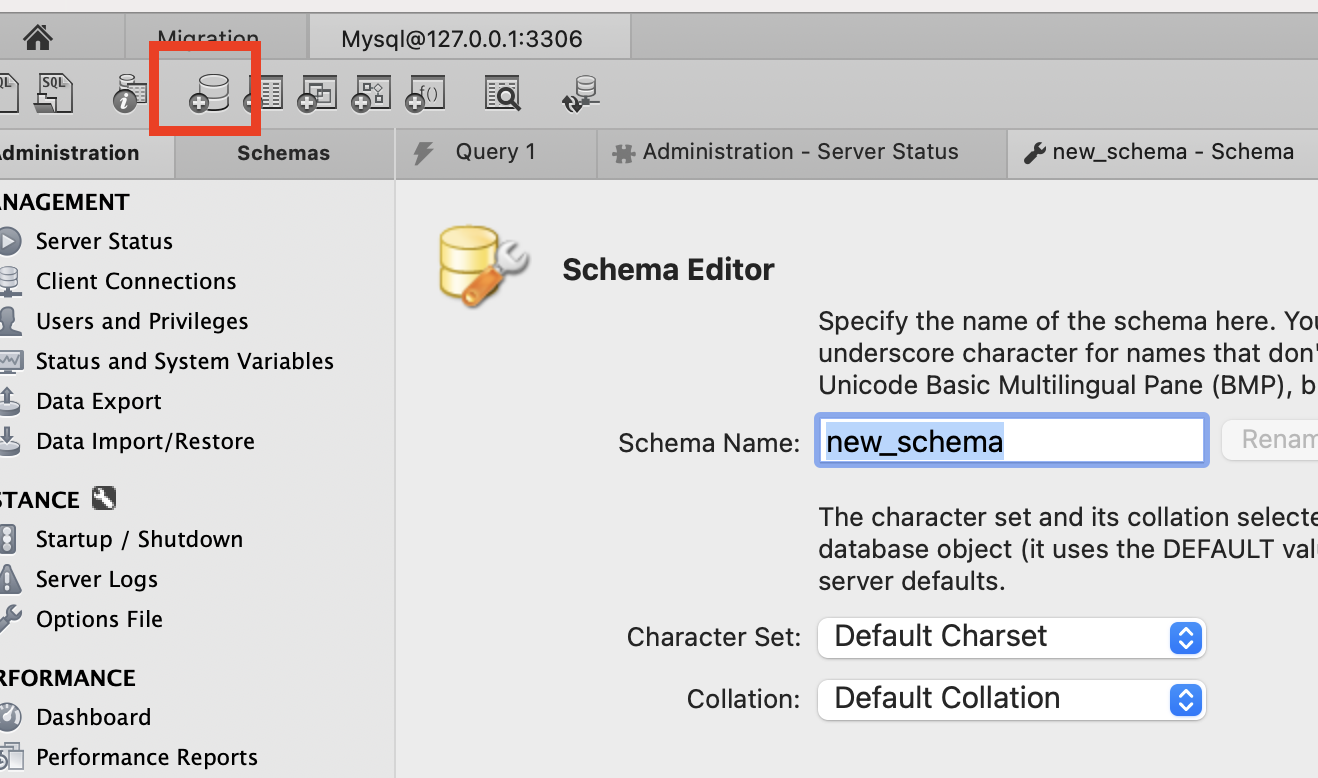Create a new view with the toolbar icon
Image resolution: width=1318 pixels, height=778 pixels.
(317, 94)
